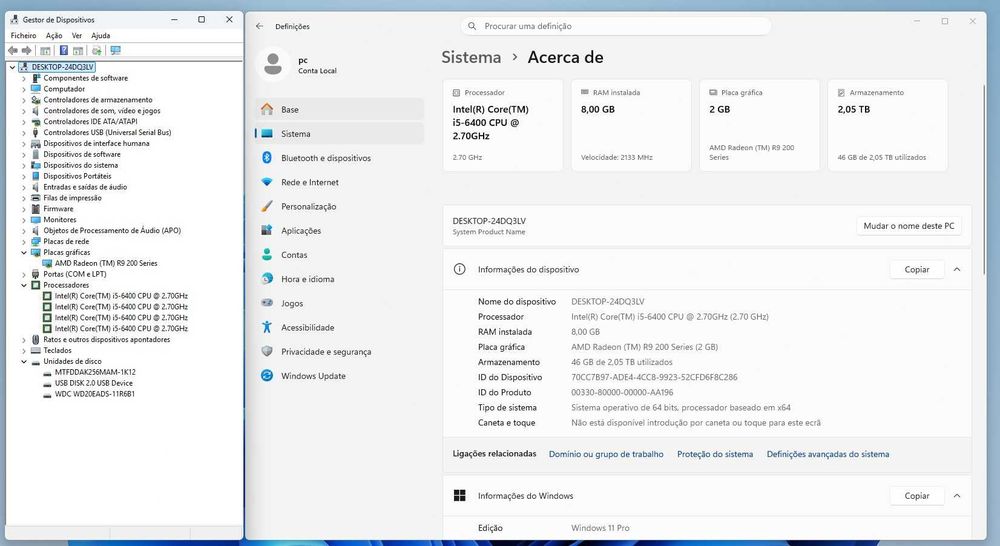
Task: Click the back arrow in Device Manager toolbar
Action: pyautogui.click(x=13, y=50)
